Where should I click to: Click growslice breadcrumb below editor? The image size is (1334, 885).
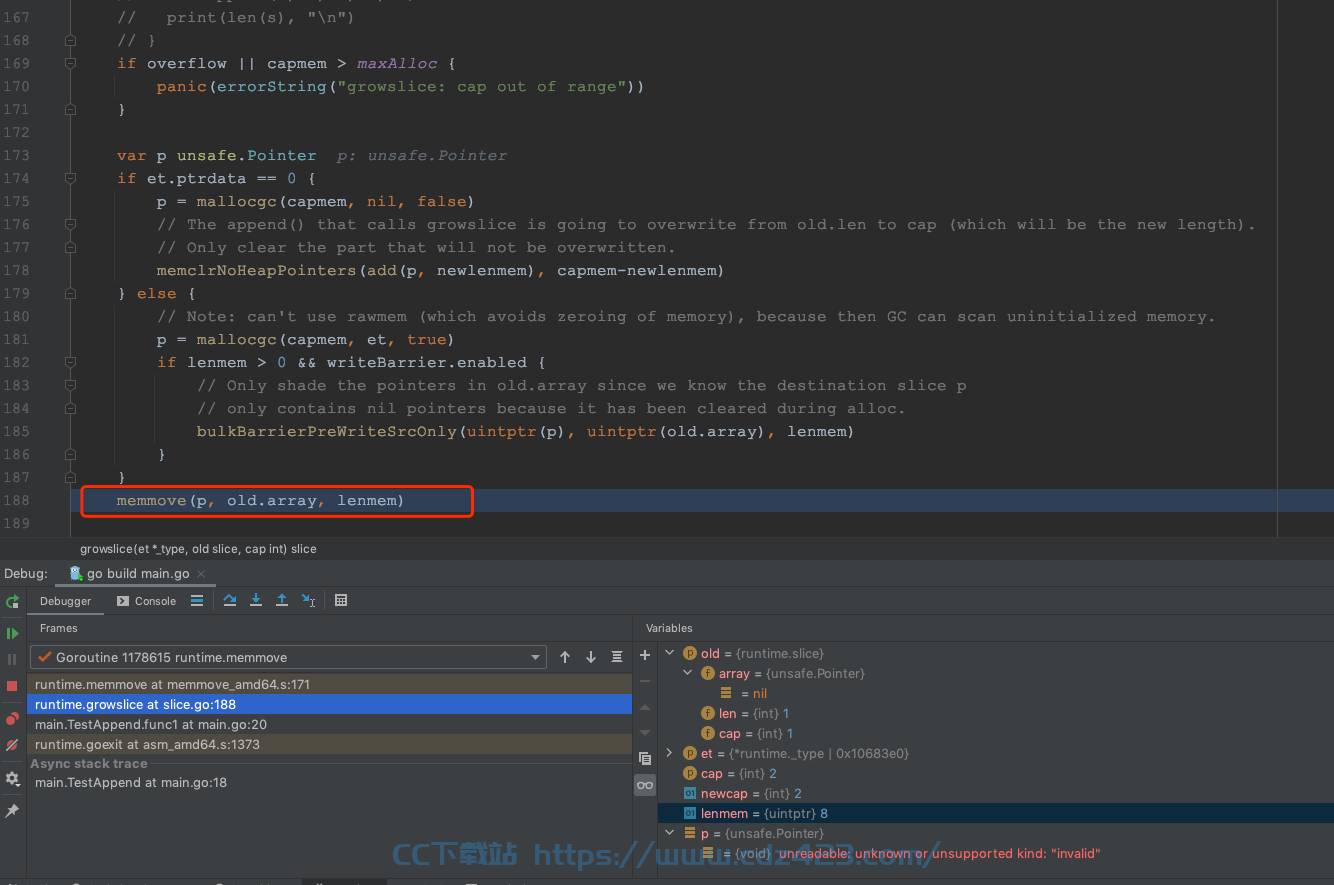coord(198,548)
